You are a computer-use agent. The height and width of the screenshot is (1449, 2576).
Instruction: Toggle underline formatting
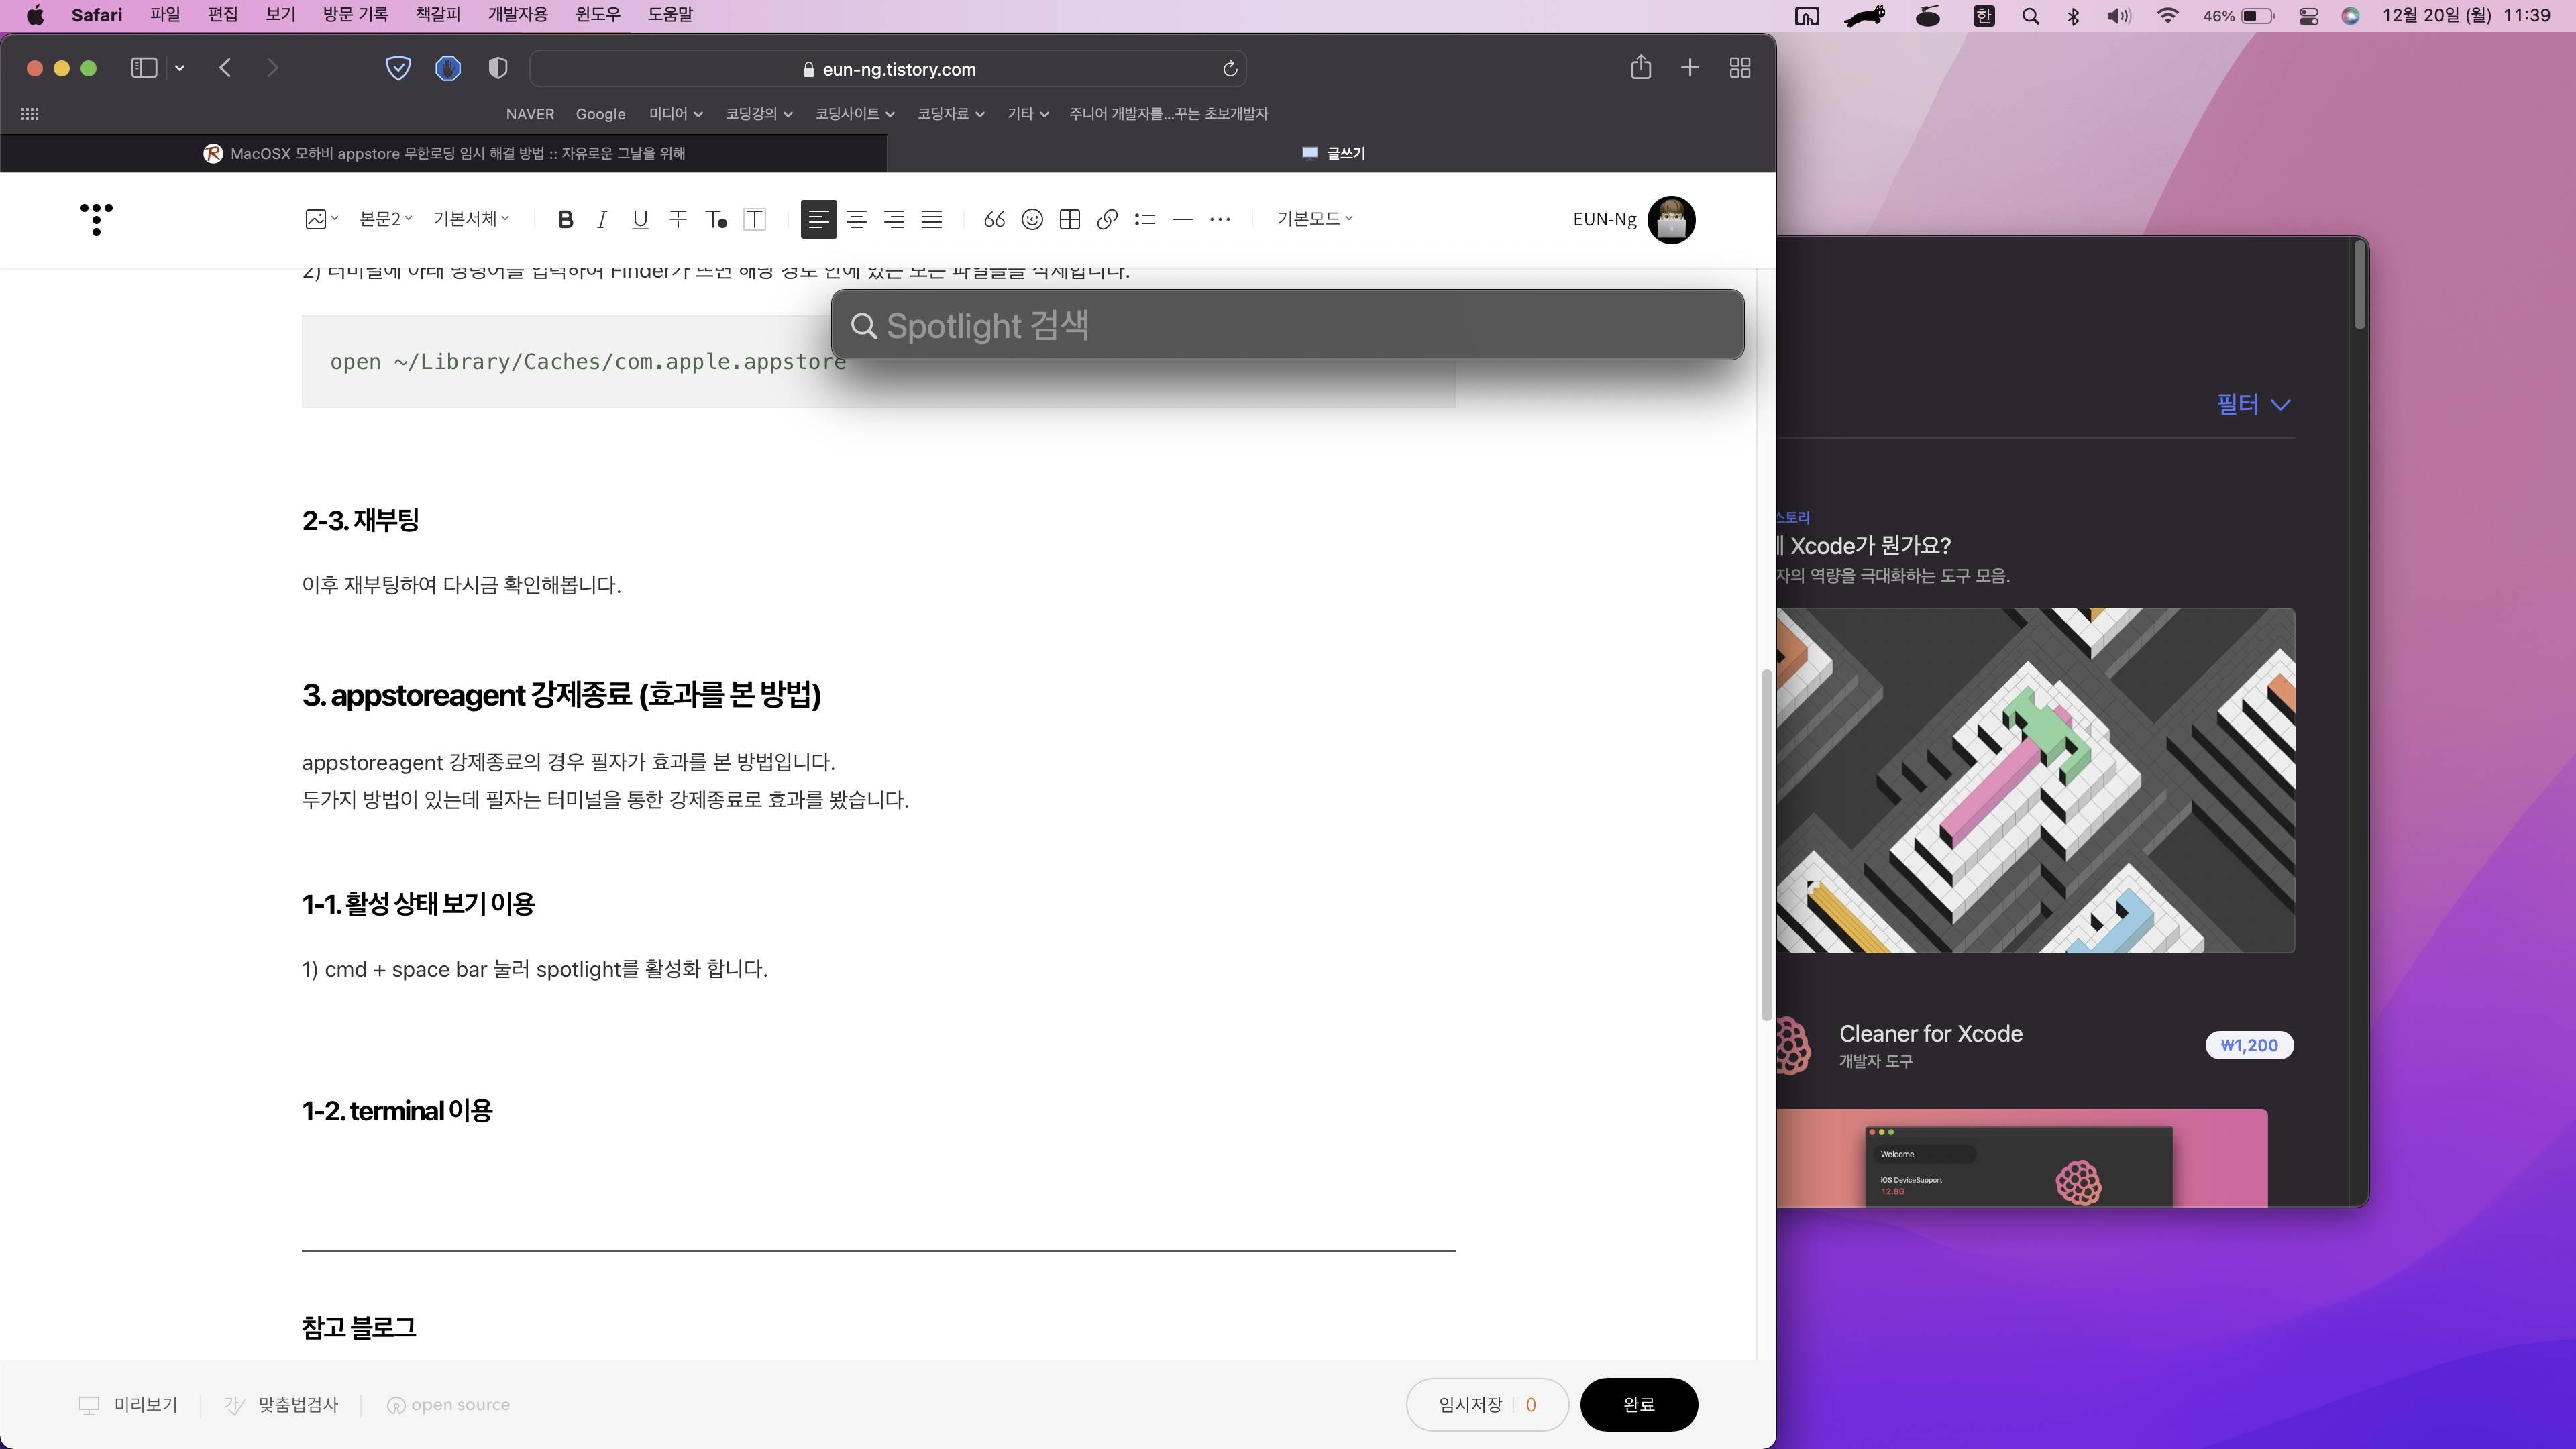tap(640, 219)
